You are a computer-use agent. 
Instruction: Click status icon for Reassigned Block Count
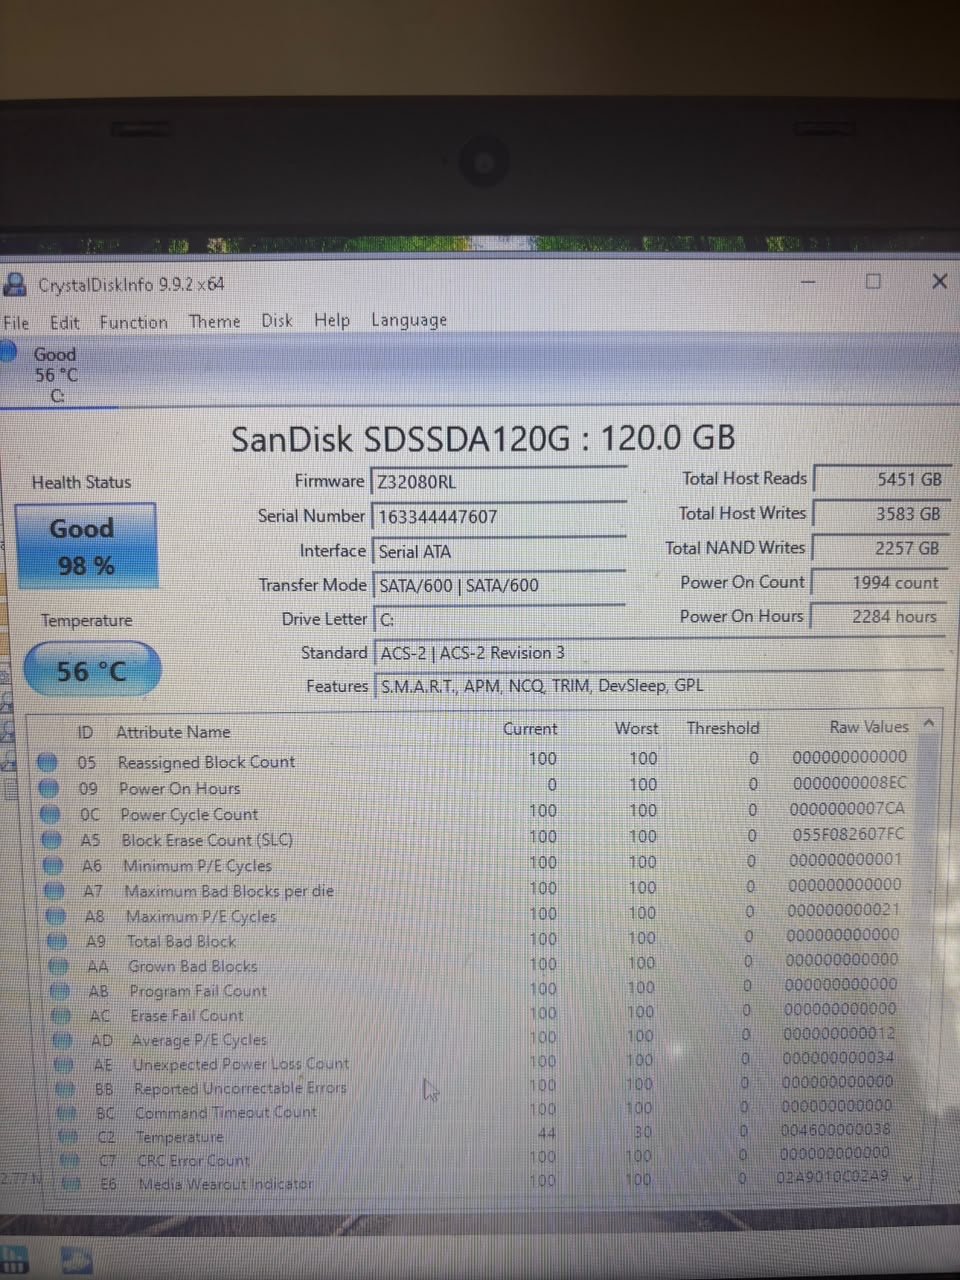point(46,762)
